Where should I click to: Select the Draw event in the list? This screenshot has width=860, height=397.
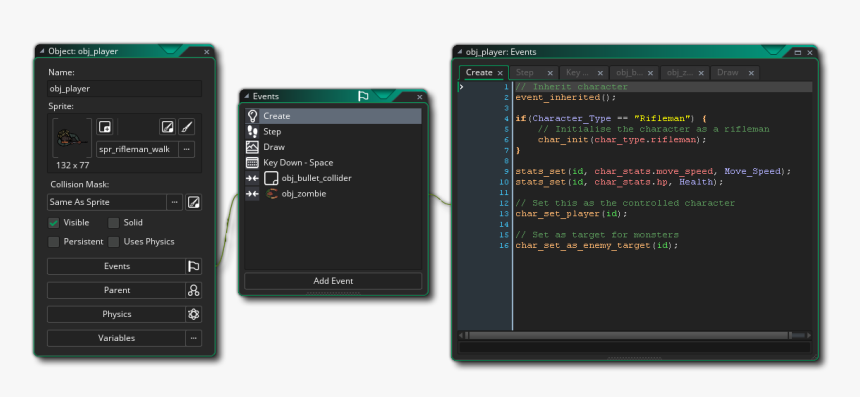pos(333,147)
